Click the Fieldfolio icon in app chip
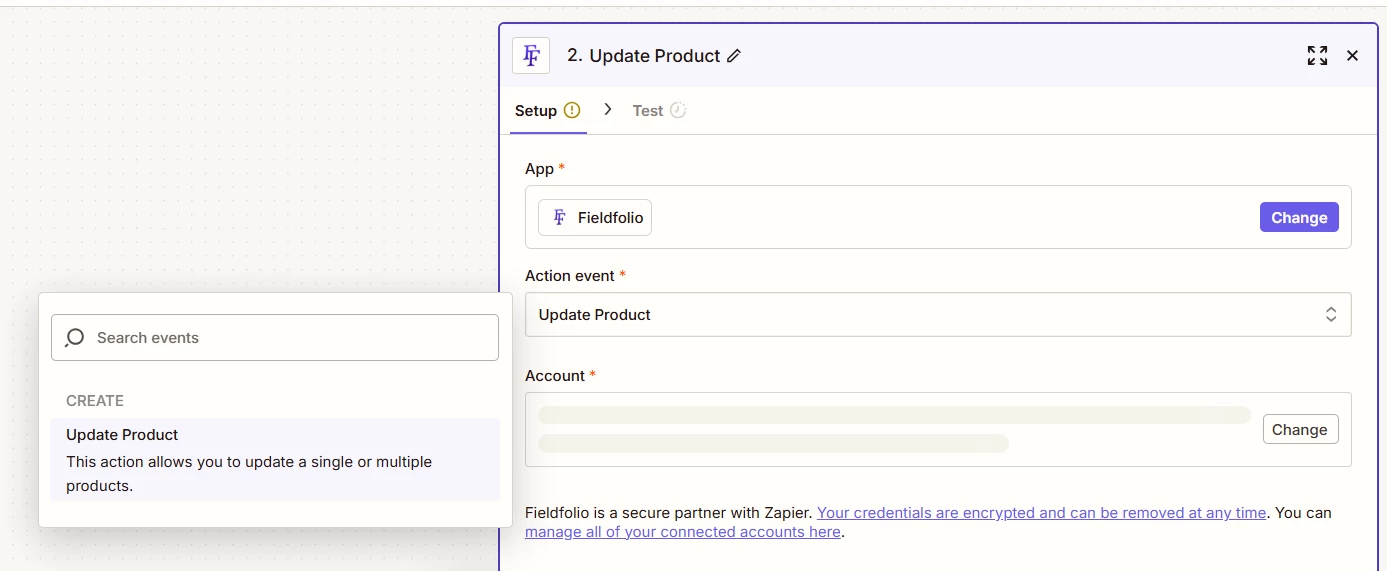This screenshot has width=1387, height=571. (x=559, y=217)
